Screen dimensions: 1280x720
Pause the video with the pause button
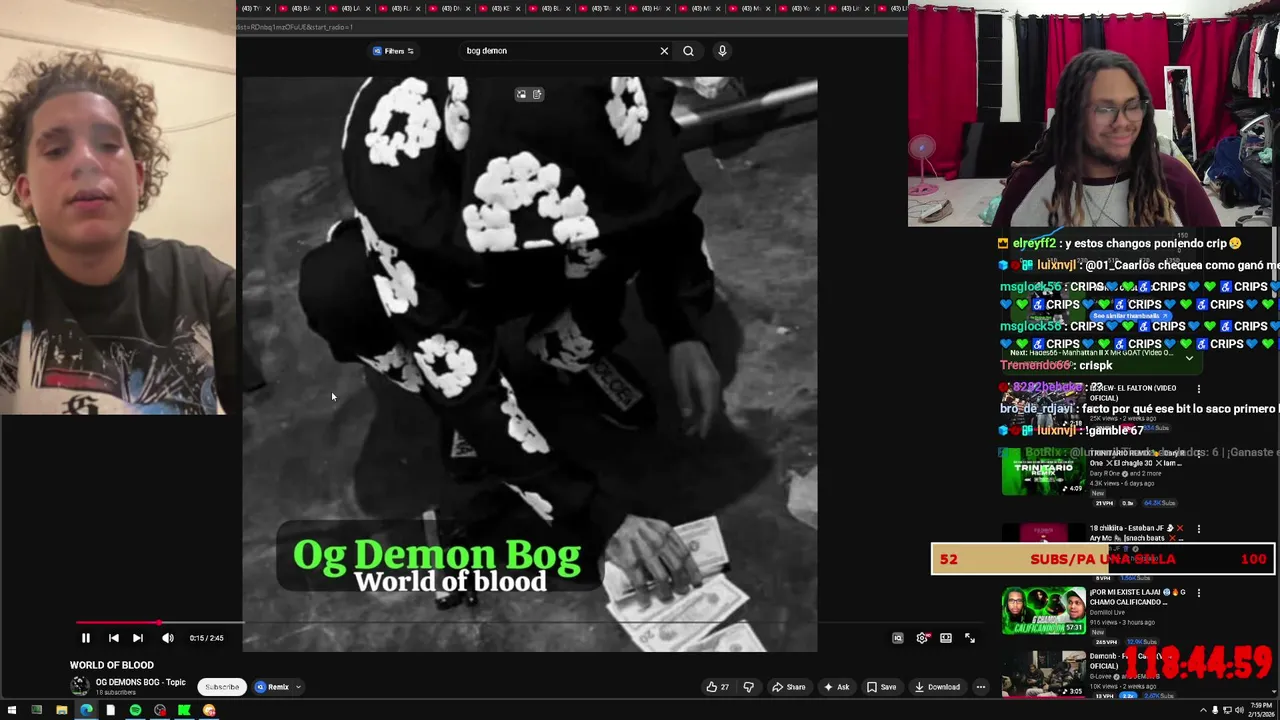click(x=85, y=638)
